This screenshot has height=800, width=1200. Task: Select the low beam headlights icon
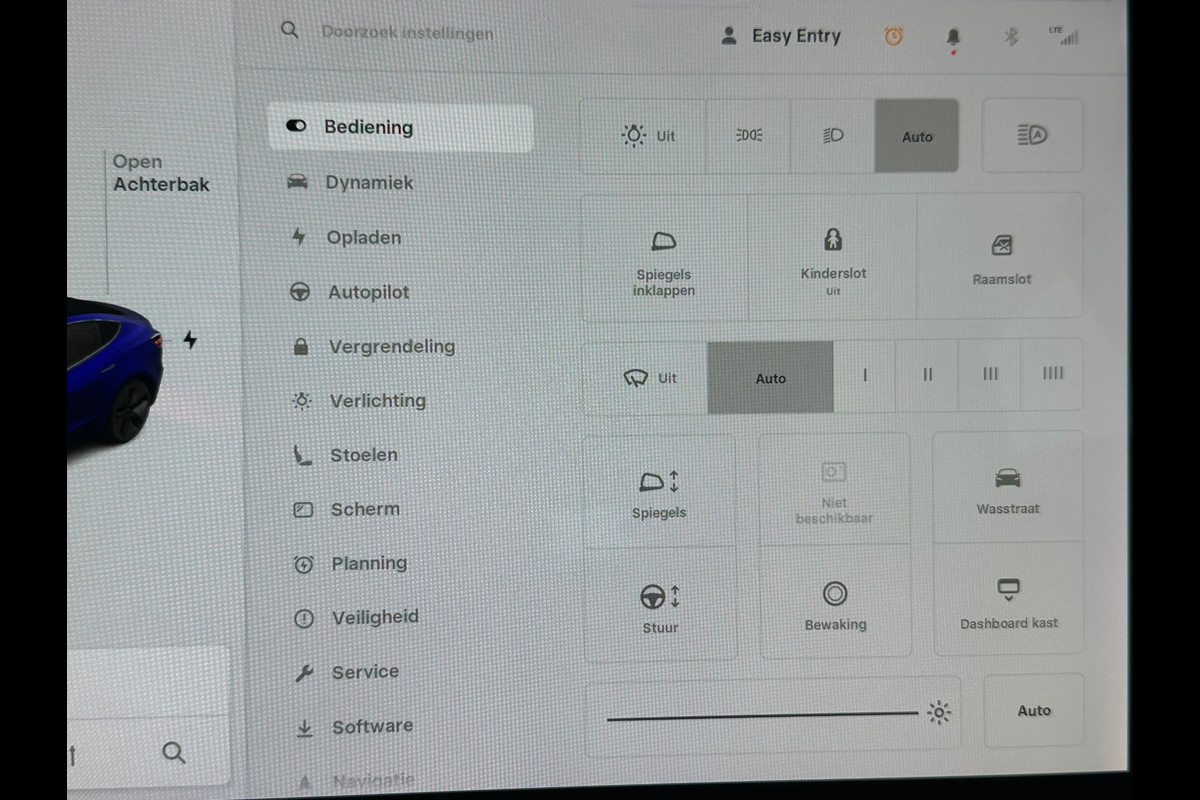pos(832,136)
